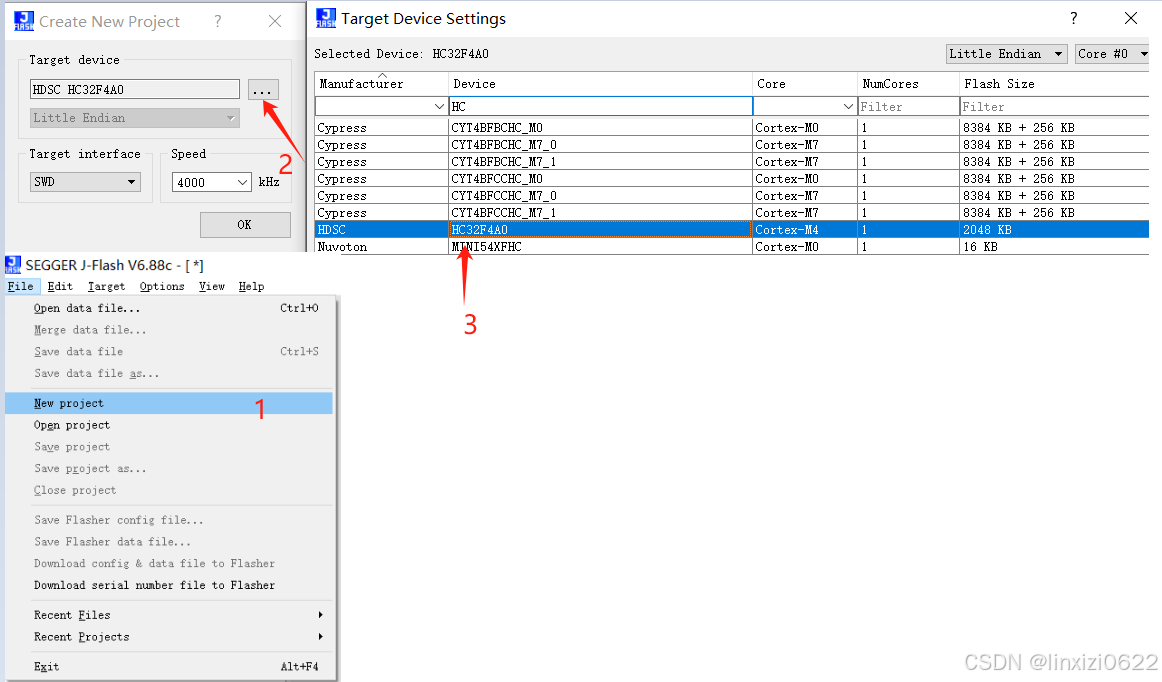
Task: Click the help question mark in Target Device Settings
Action: (x=1073, y=19)
